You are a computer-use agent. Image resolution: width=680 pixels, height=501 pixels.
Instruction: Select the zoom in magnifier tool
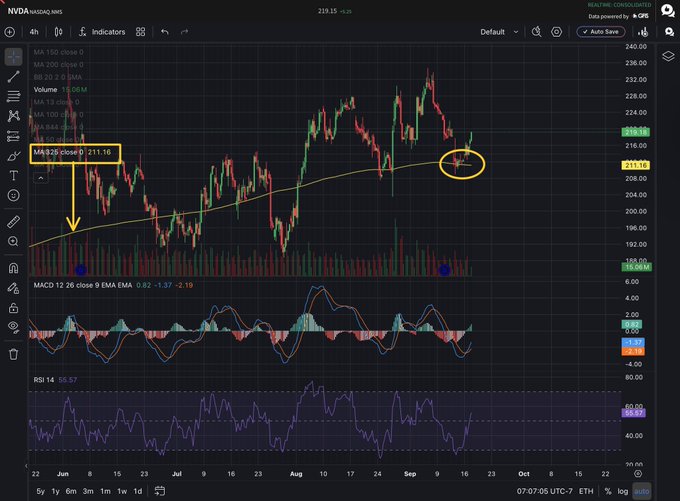coord(13,241)
